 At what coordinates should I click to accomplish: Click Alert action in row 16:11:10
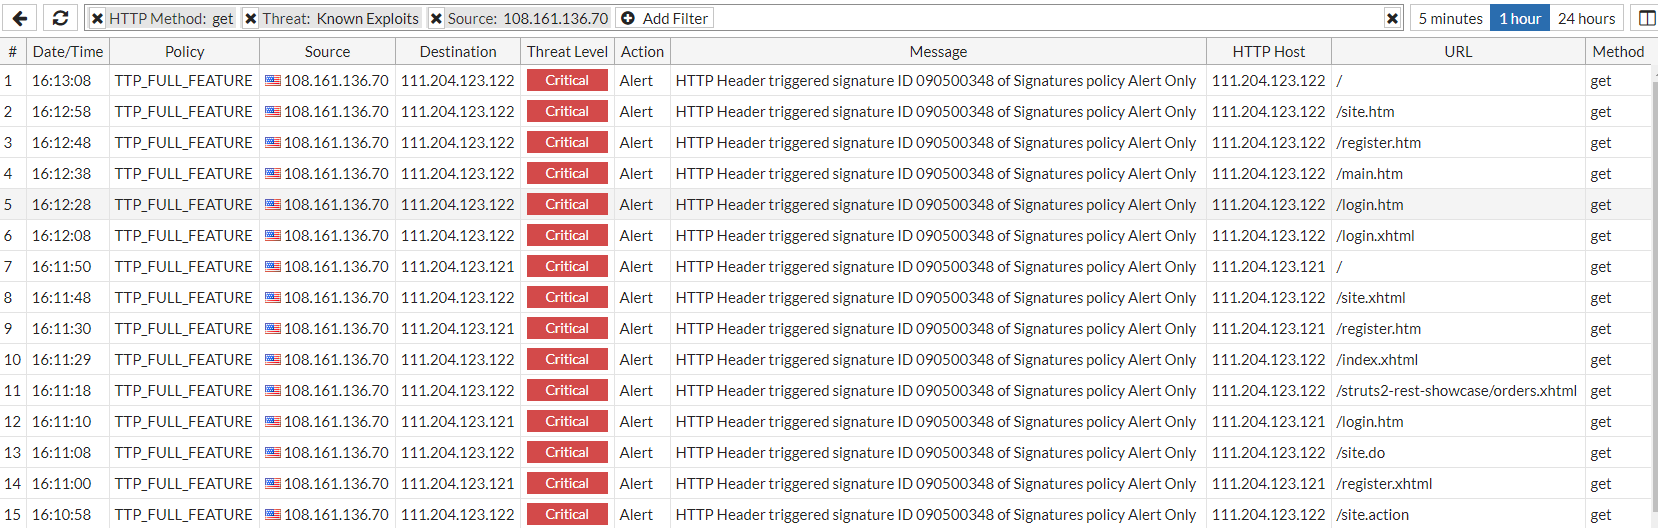point(636,422)
